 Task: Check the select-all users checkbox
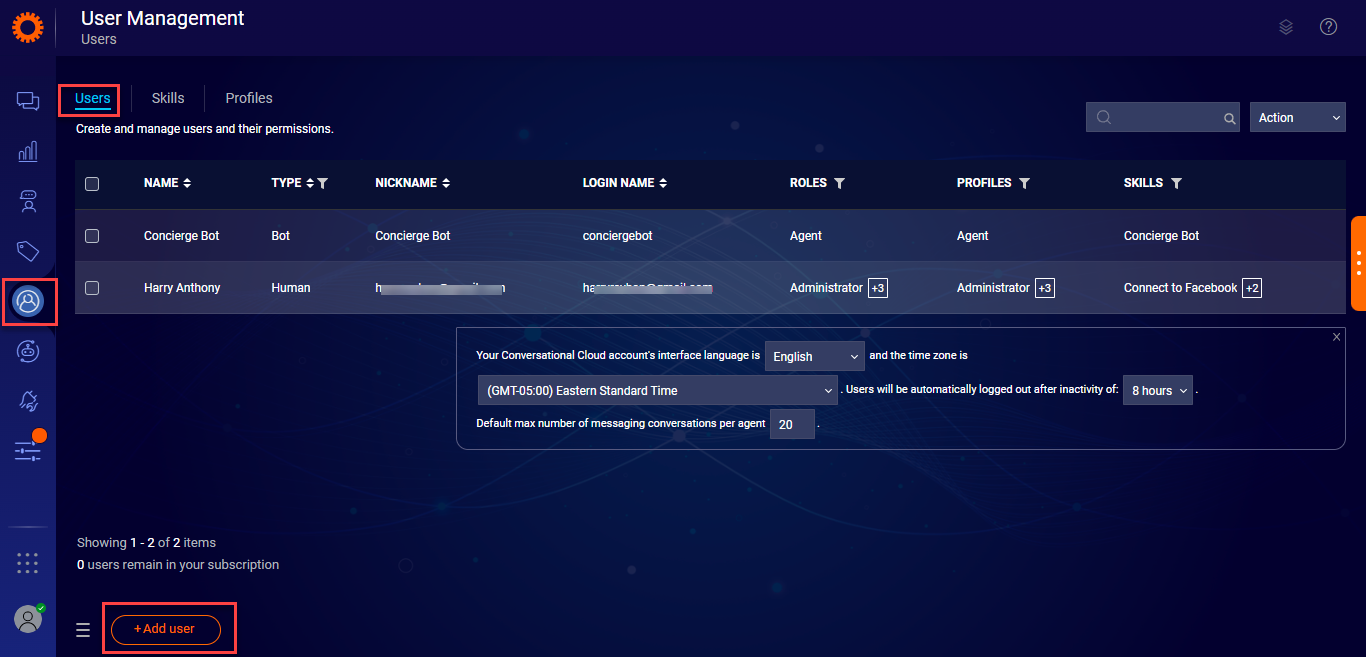tap(92, 184)
